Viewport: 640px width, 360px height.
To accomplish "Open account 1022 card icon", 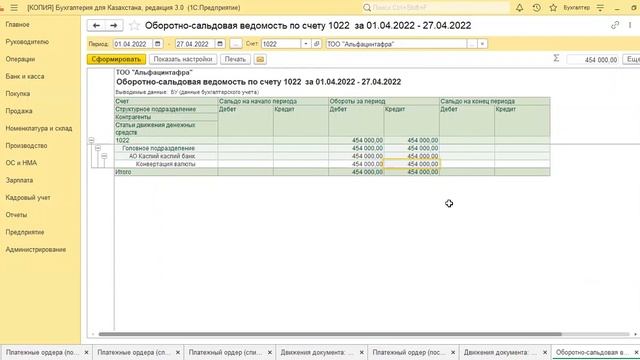I will (x=316, y=44).
